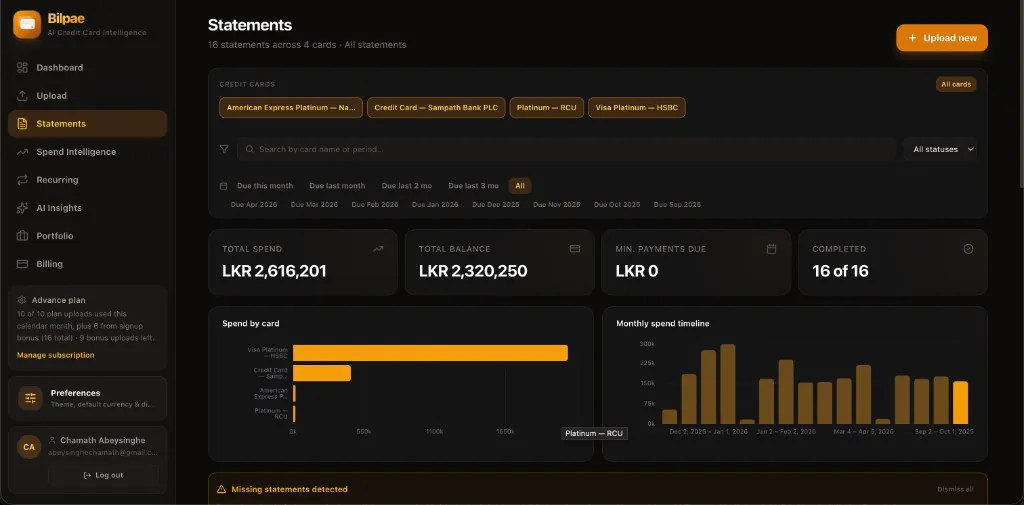Toggle Credit Card — Sampath Bank PLC filter
1024x505 pixels.
point(436,108)
